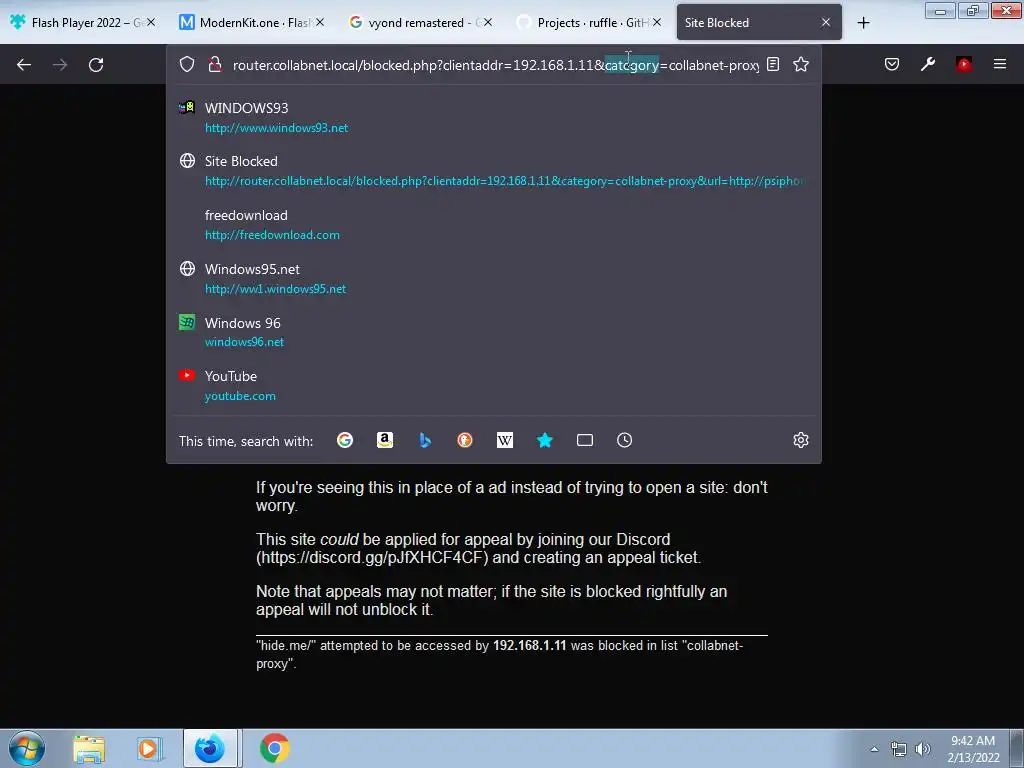The image size is (1024, 768).
Task: Click the insecure connection lock icon
Action: point(214,64)
